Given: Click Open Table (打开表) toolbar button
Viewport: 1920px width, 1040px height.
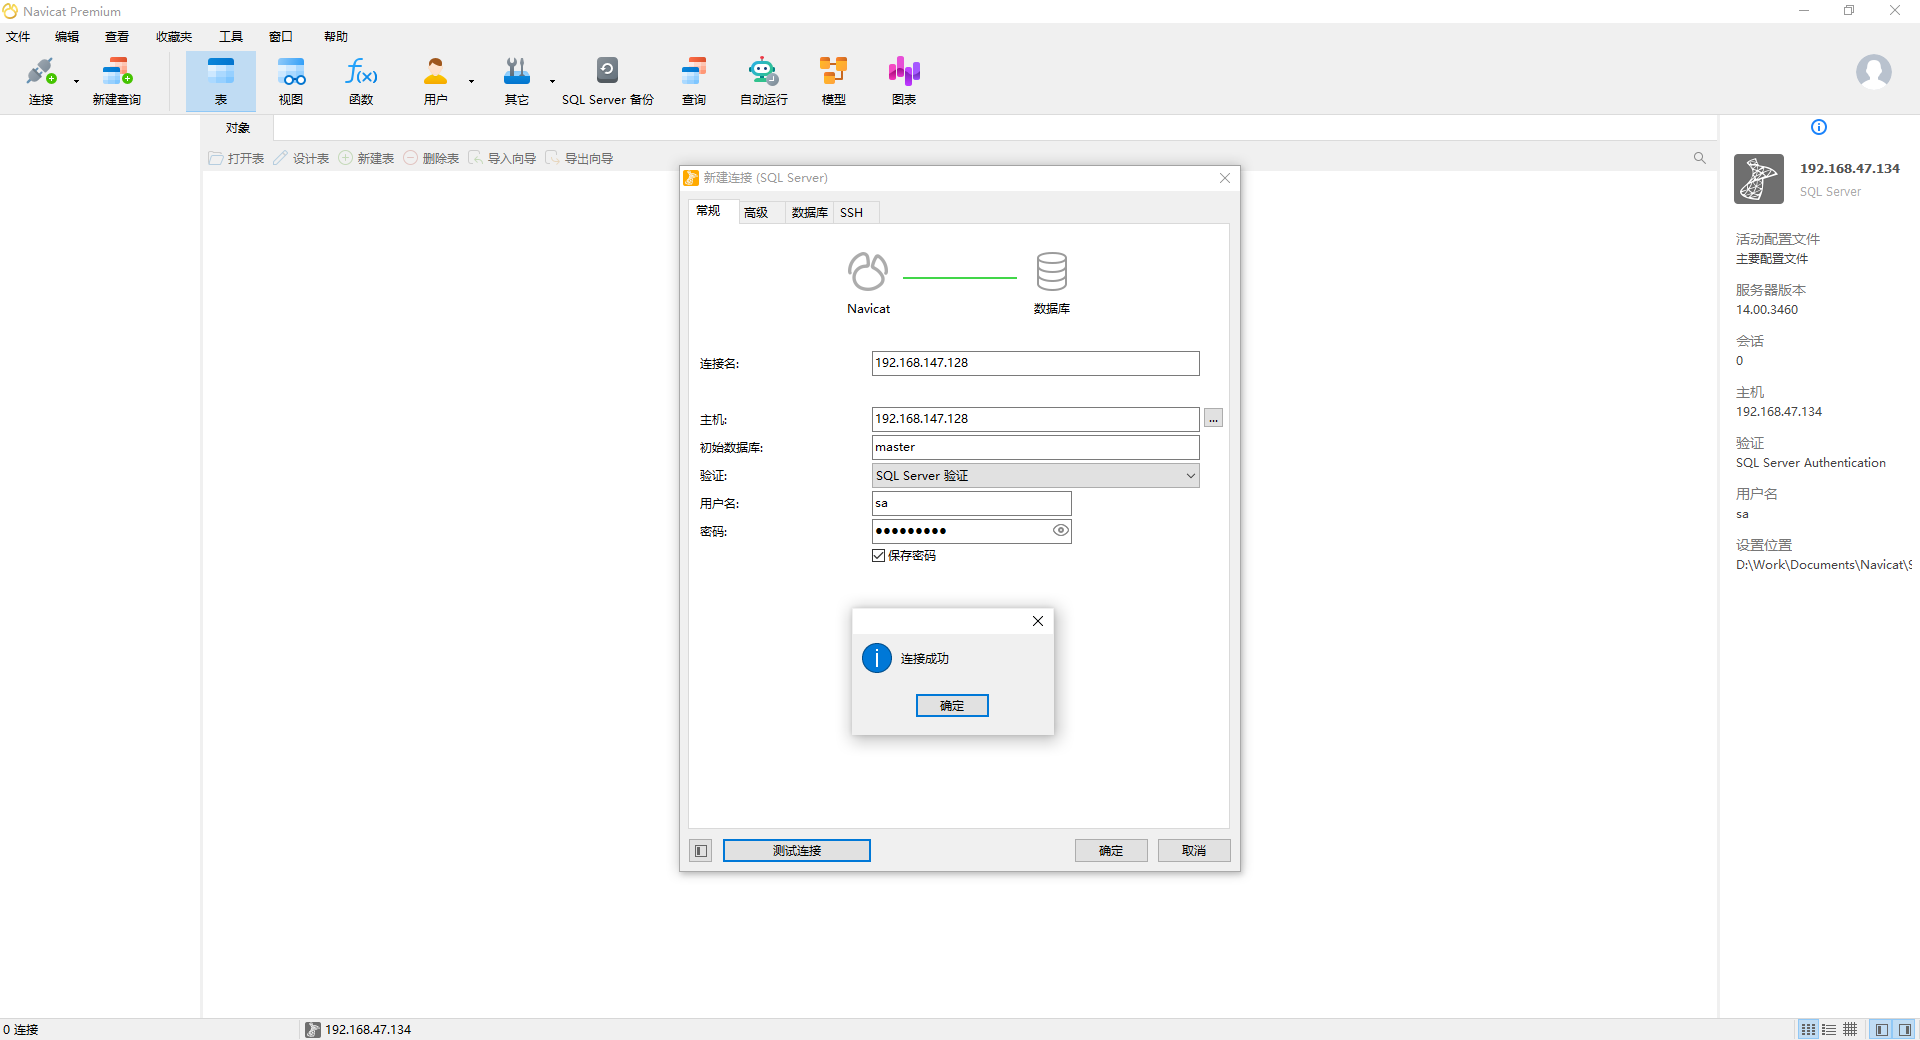Looking at the screenshot, I should point(236,159).
